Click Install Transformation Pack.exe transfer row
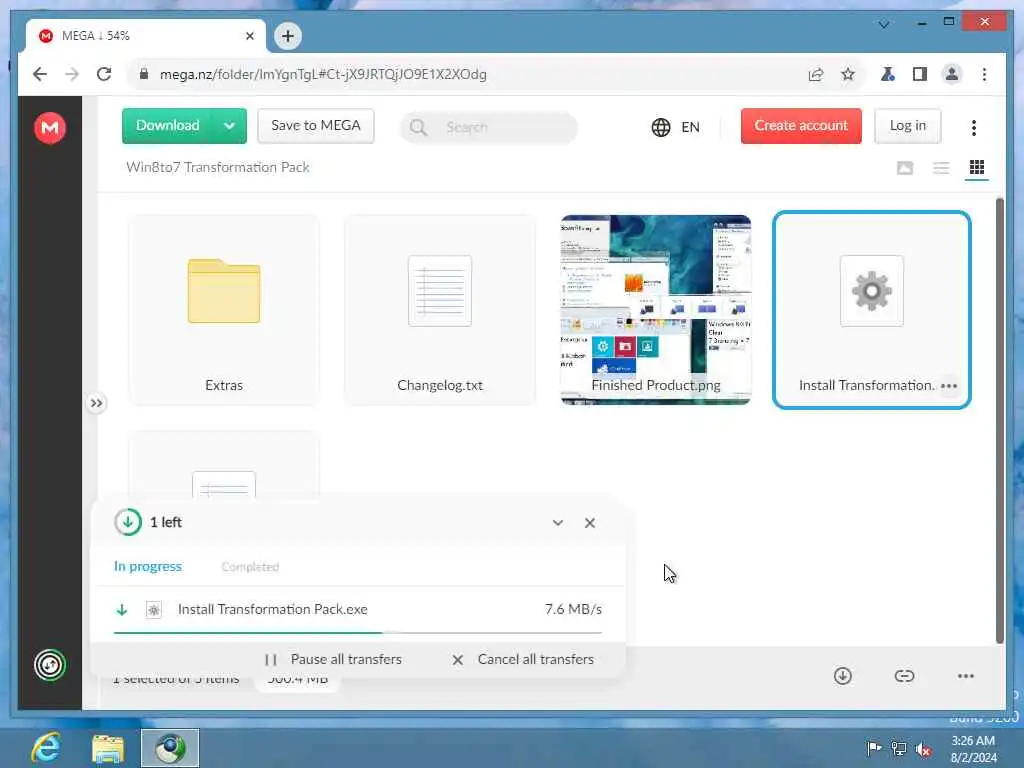 tap(358, 609)
